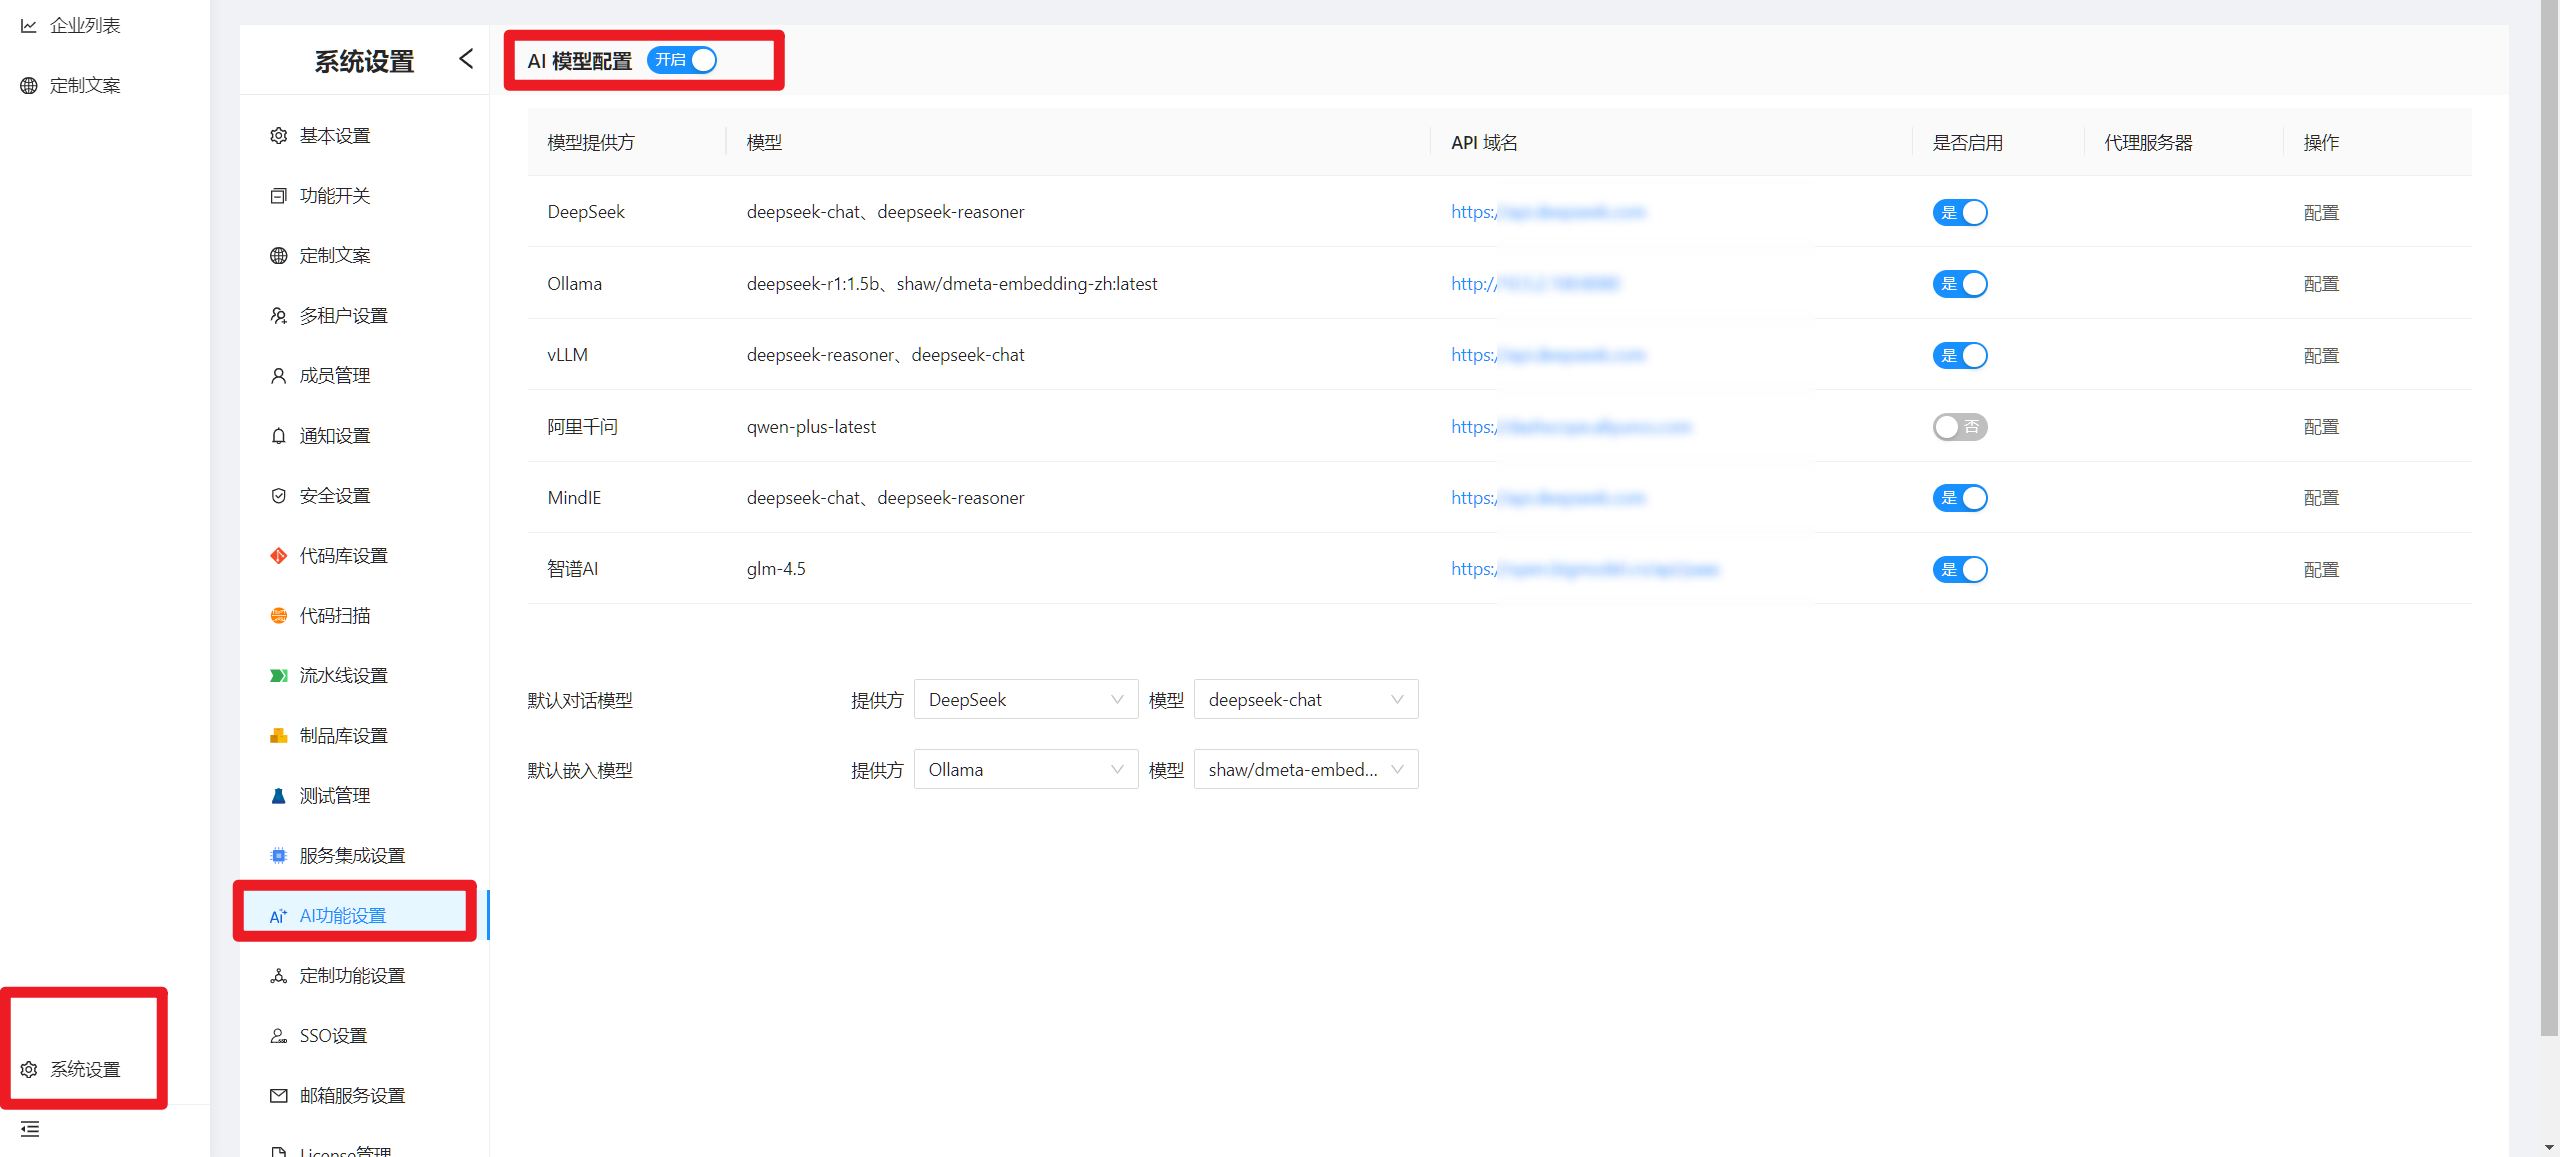Click the bottom-left menu fold icon

(30, 1129)
